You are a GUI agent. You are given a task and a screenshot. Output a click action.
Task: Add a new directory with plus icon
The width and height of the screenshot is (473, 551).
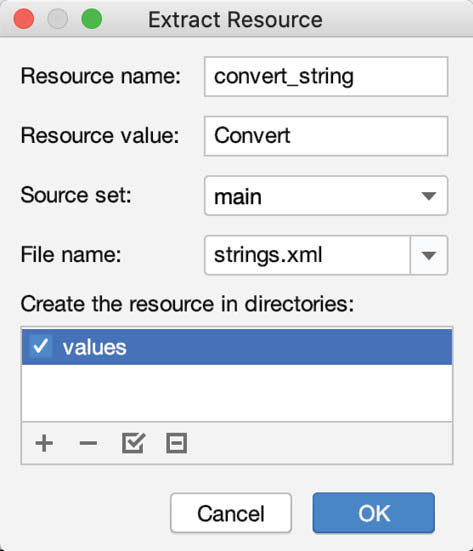[44, 443]
